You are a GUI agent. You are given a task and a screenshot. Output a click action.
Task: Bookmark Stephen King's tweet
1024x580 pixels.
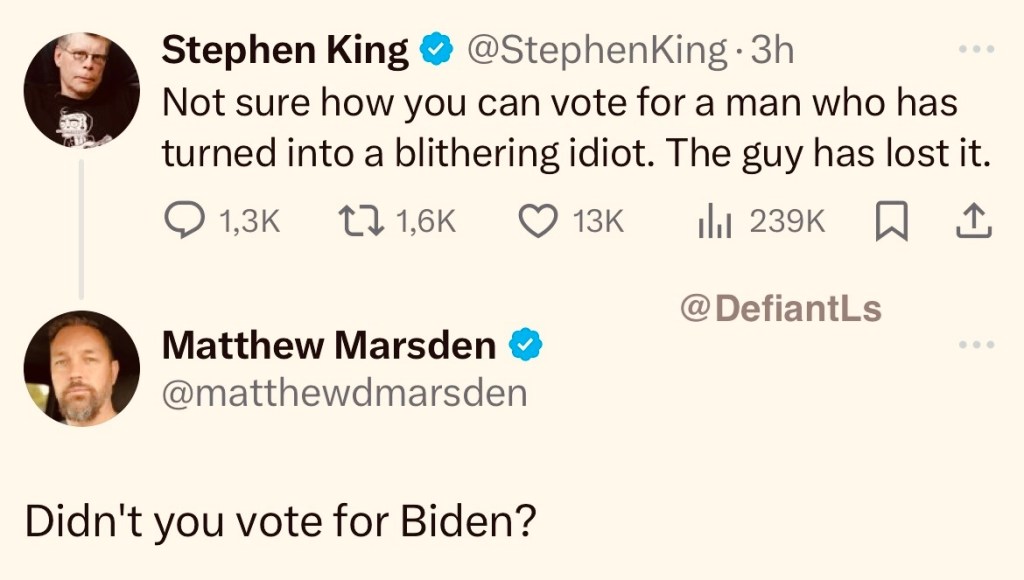pyautogui.click(x=889, y=222)
